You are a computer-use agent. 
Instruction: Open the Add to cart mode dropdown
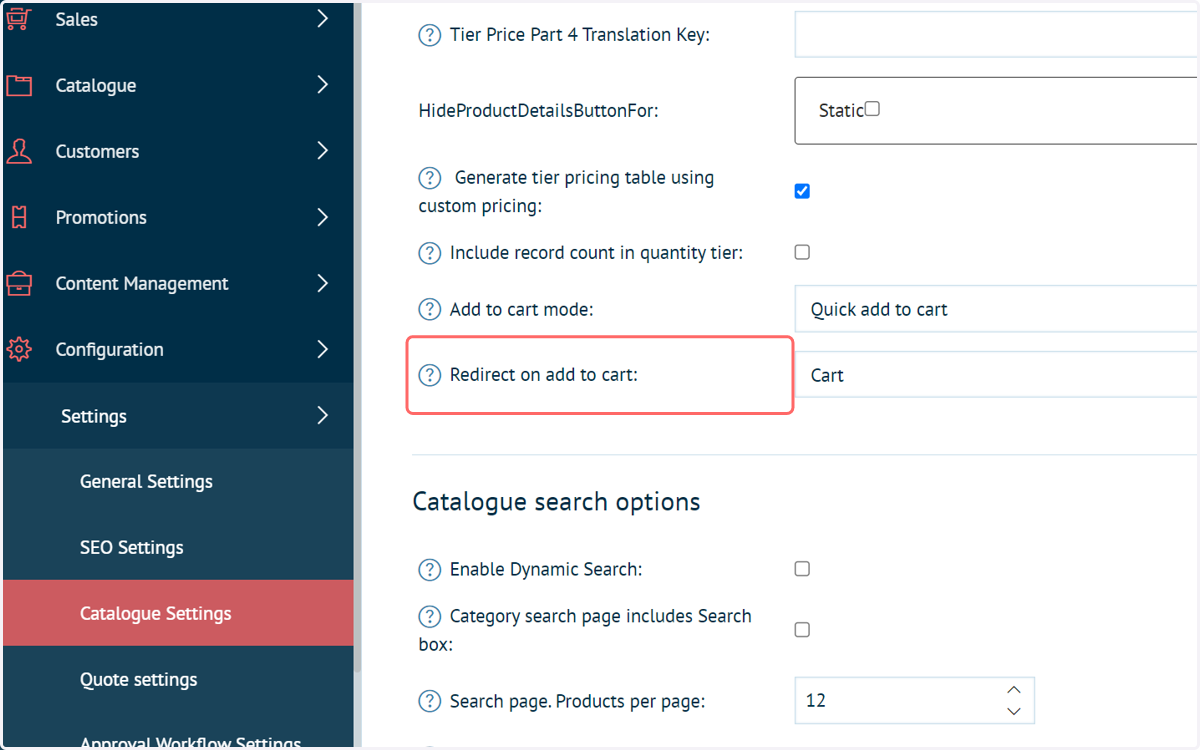coord(997,309)
